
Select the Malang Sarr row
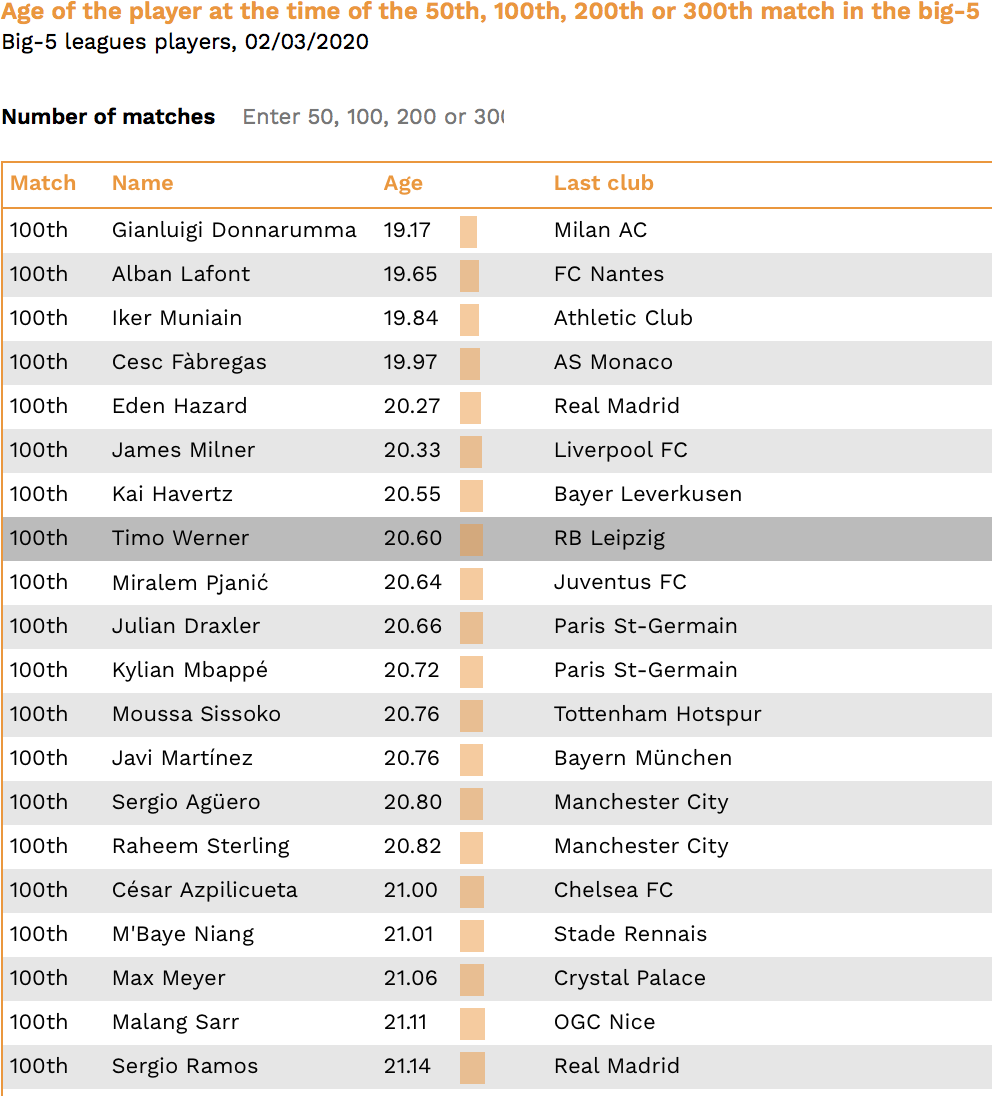497,1023
